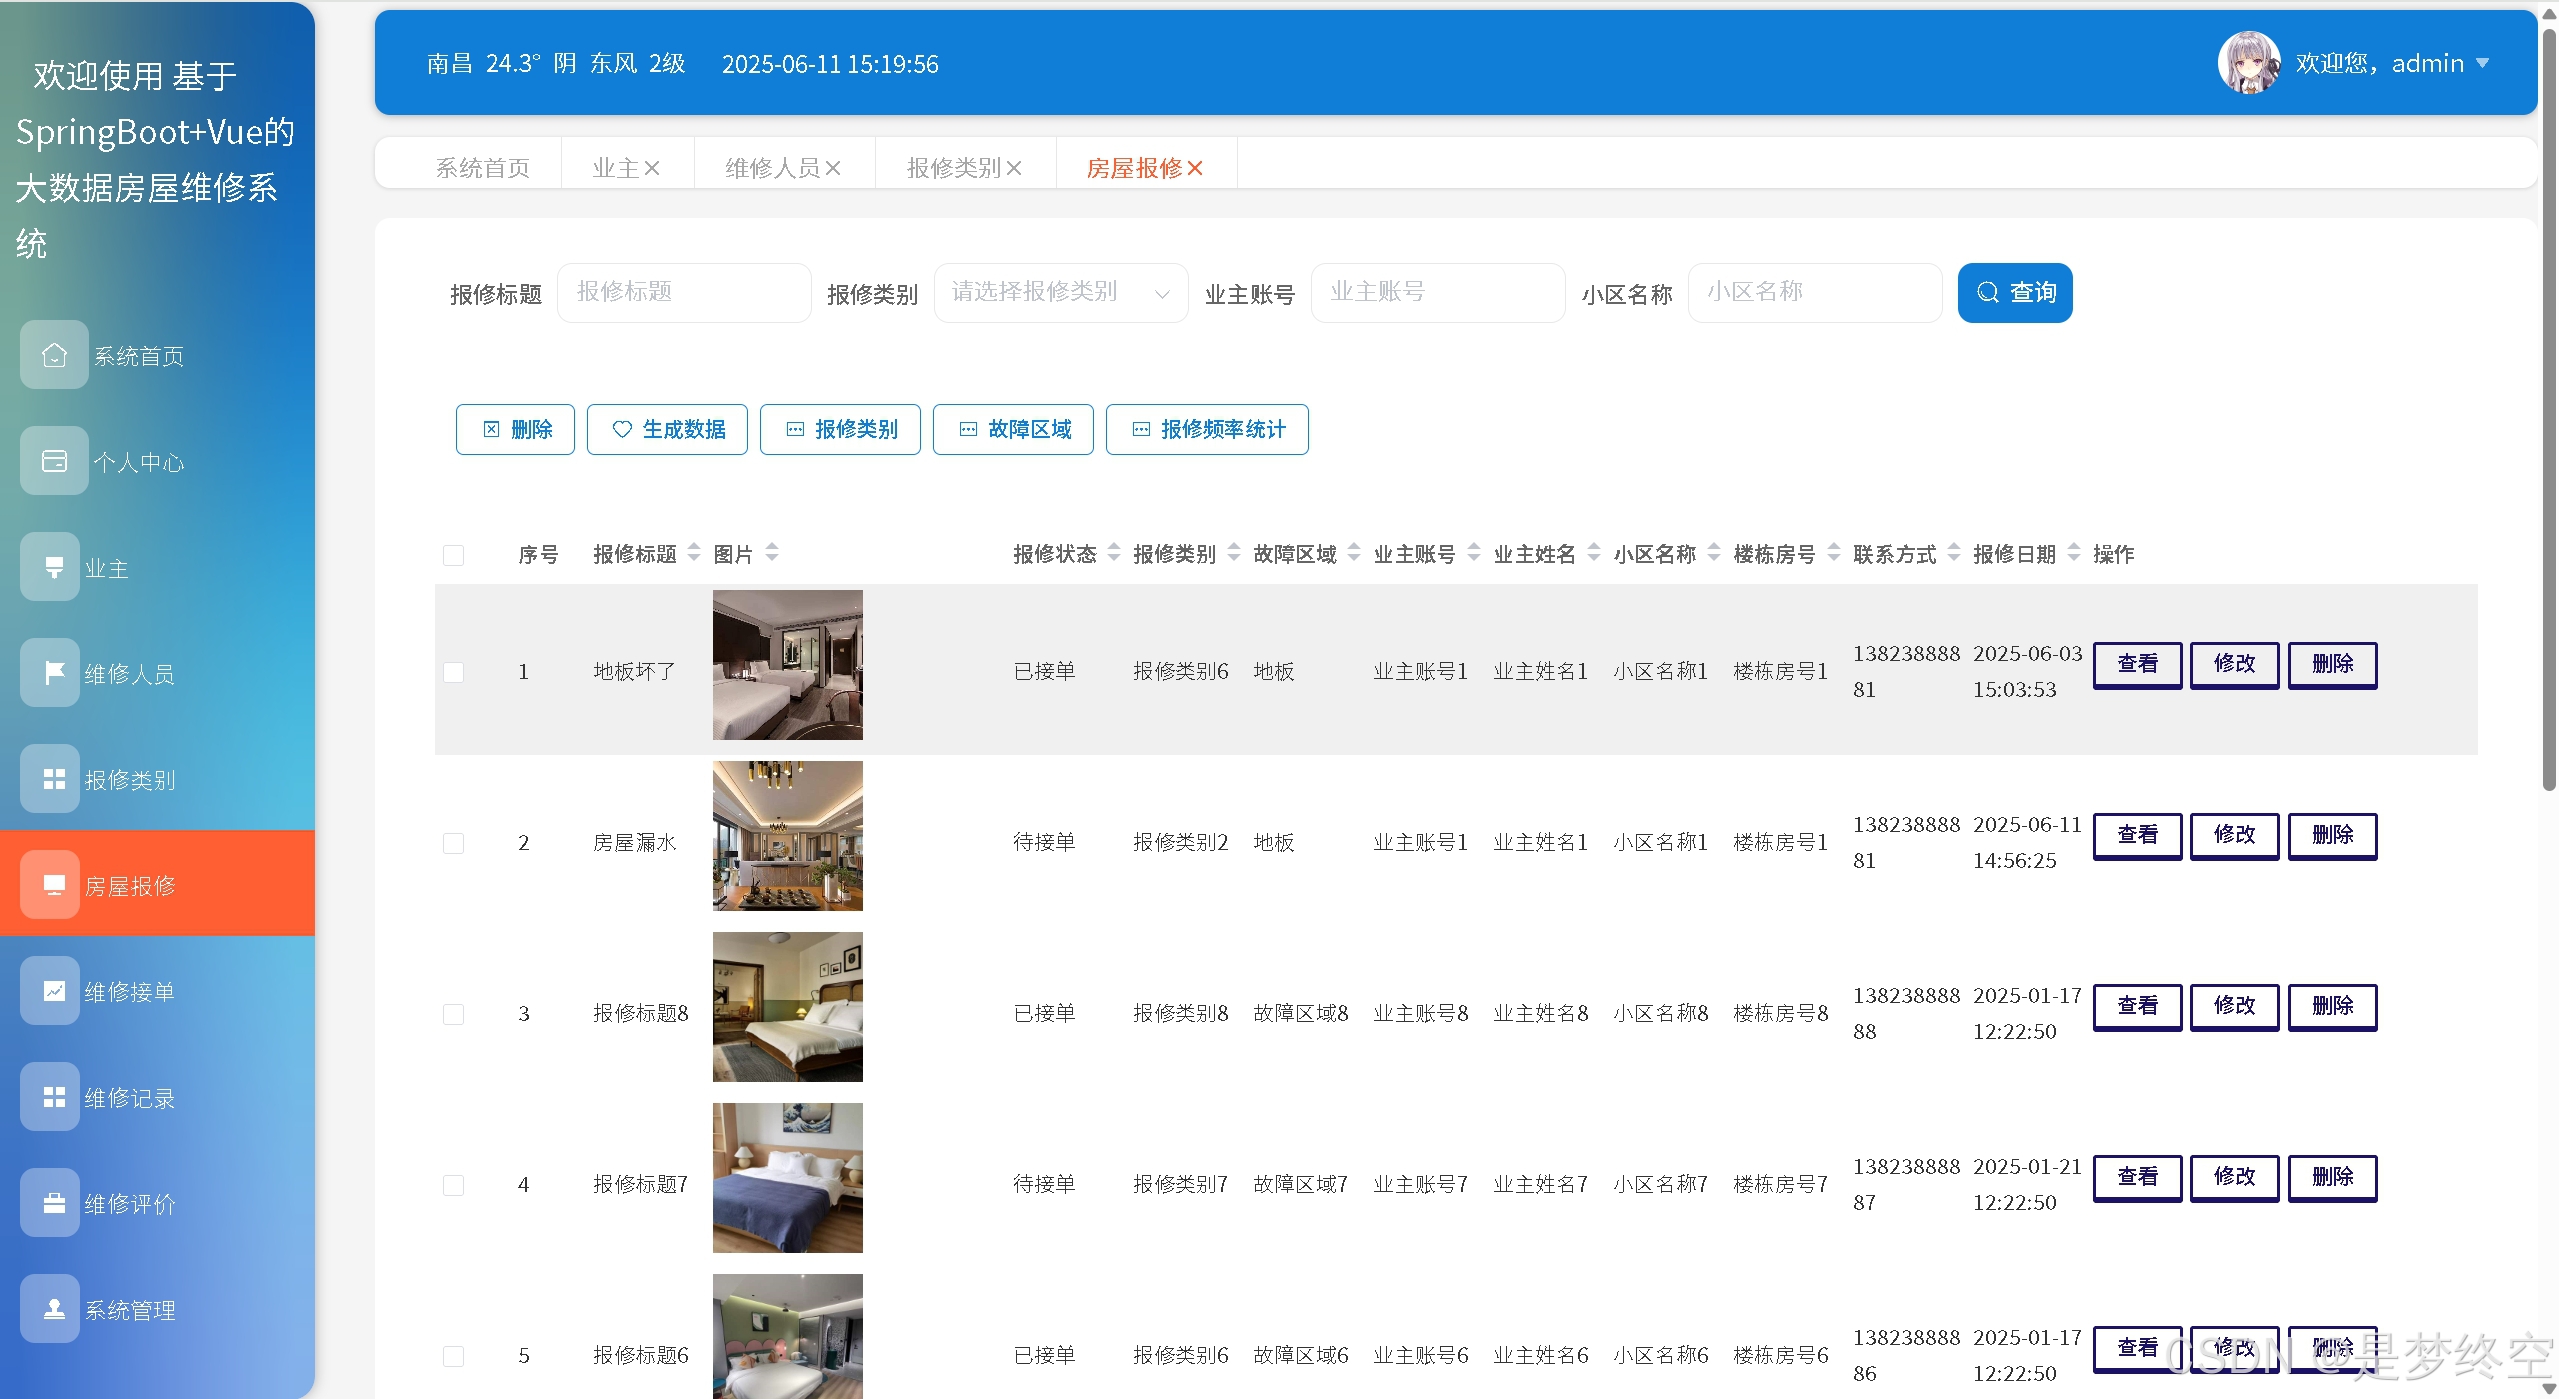Click the 查询 search button
The height and width of the screenshot is (1399, 2559).
coord(2014,293)
